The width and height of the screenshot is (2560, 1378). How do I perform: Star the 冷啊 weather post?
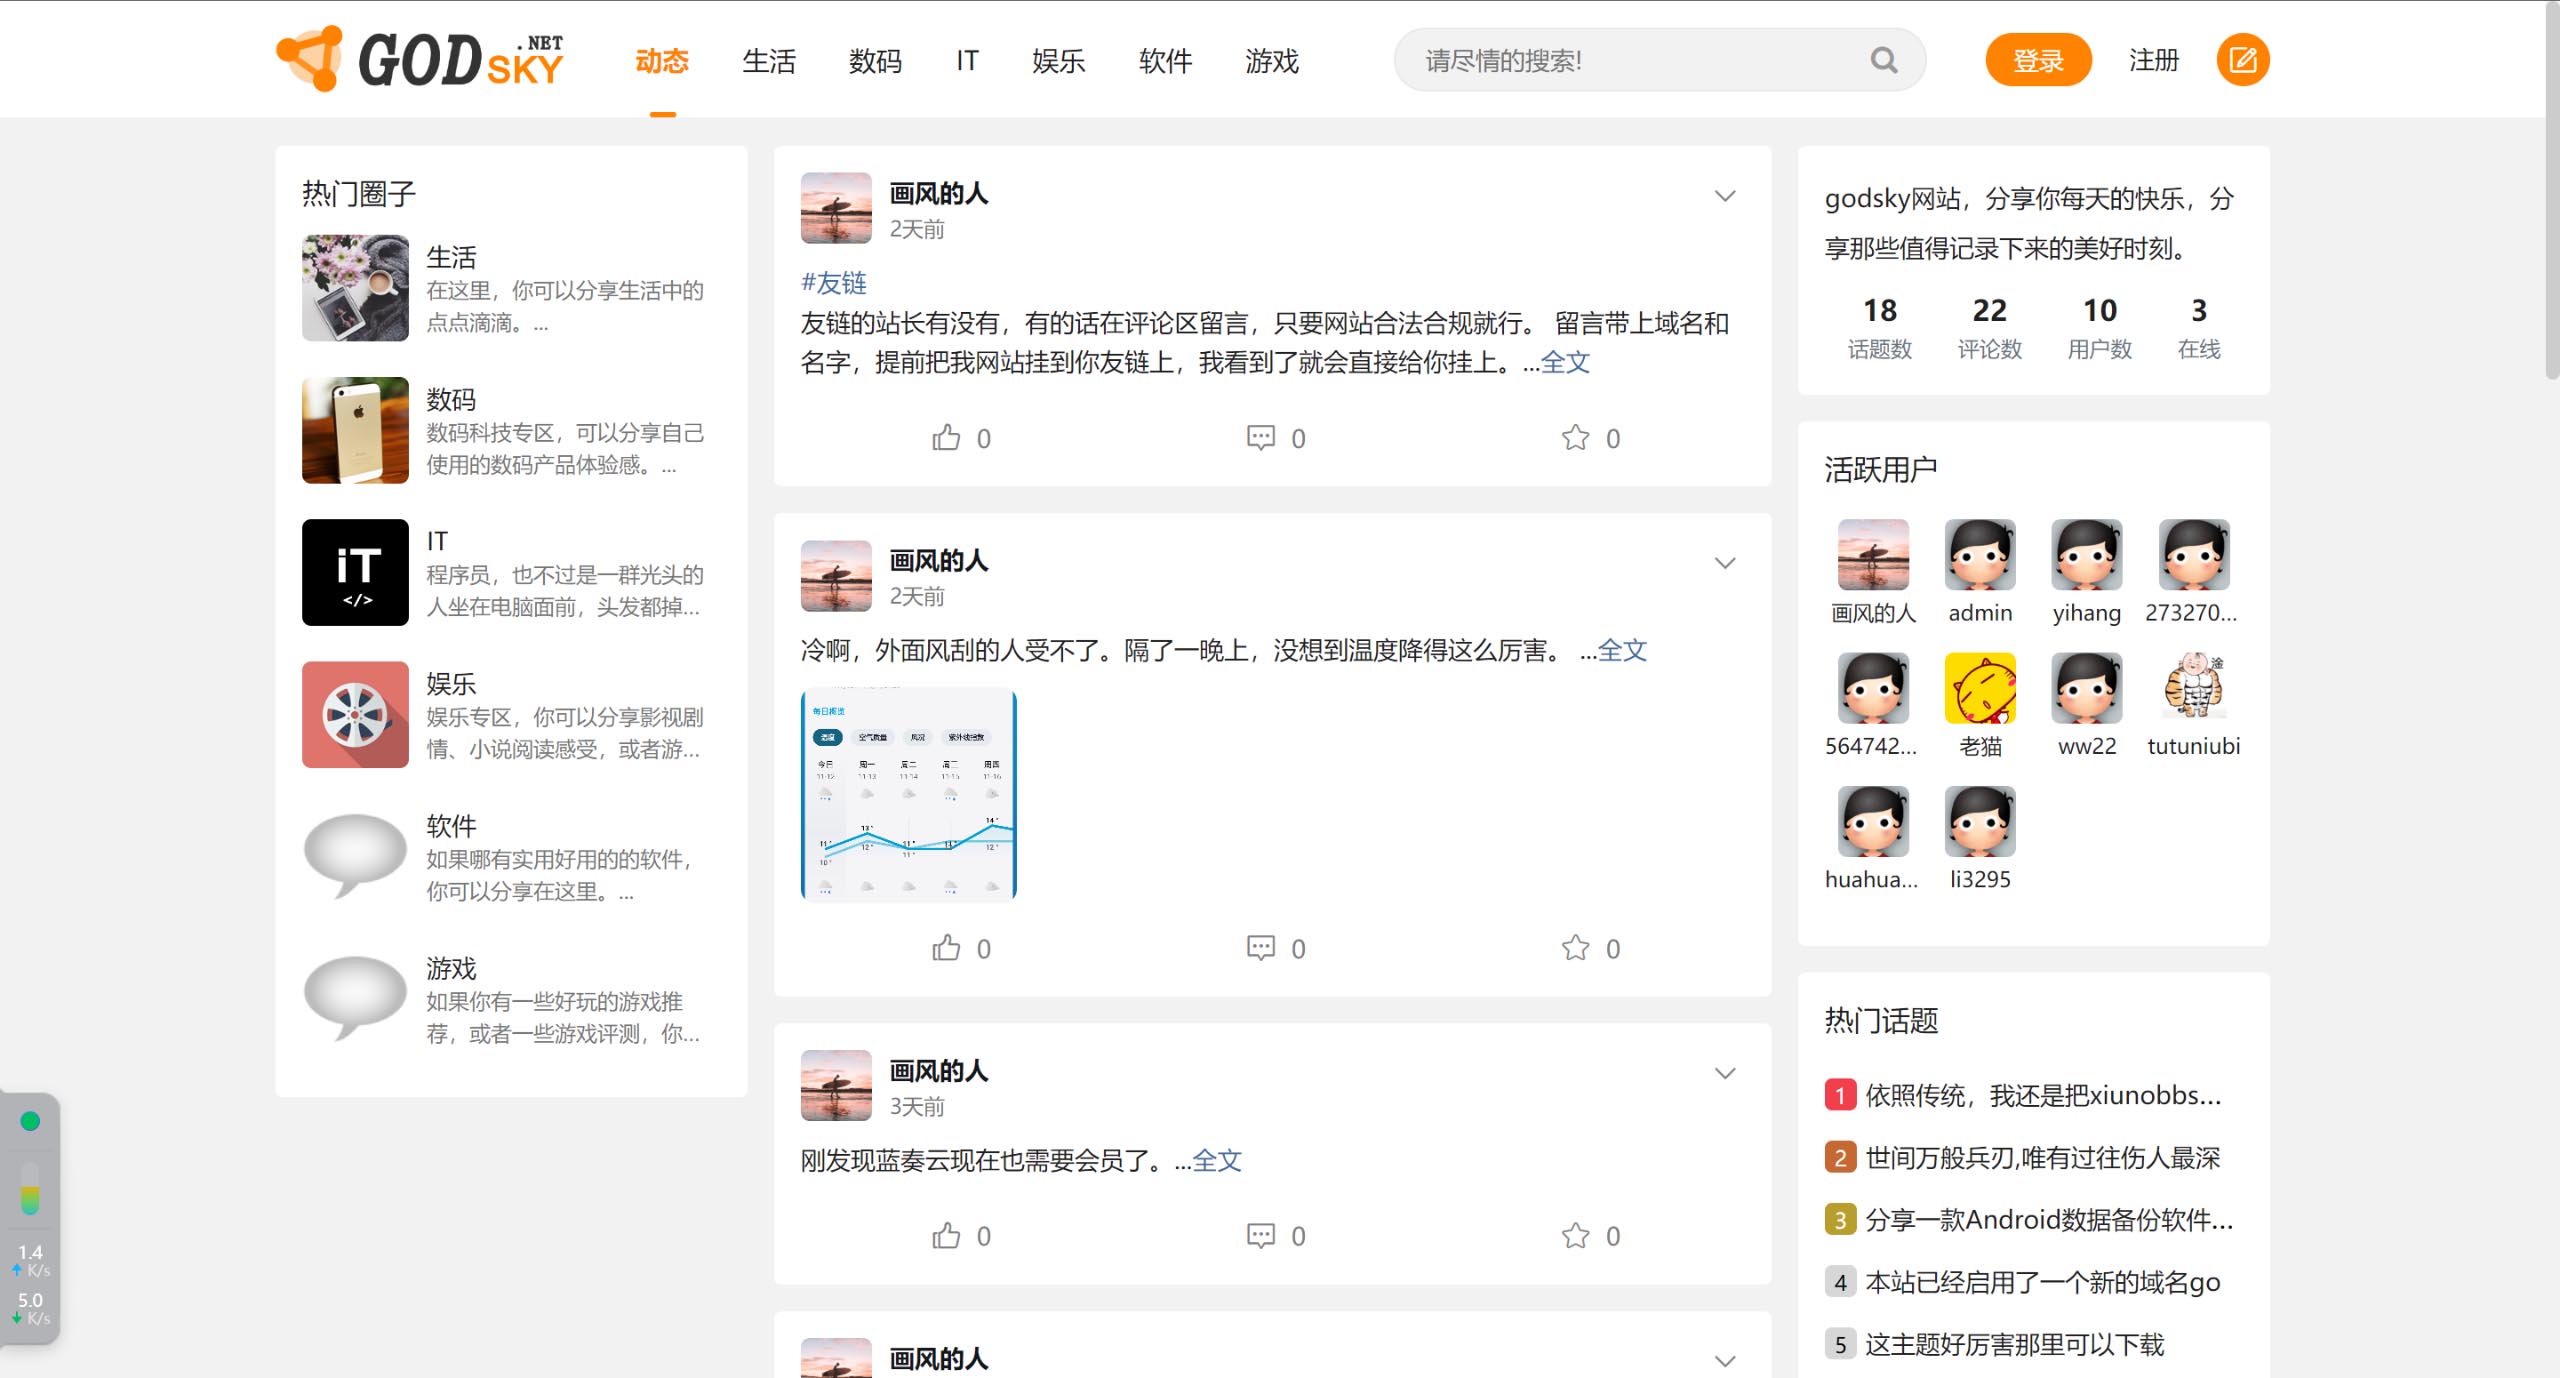point(1575,948)
